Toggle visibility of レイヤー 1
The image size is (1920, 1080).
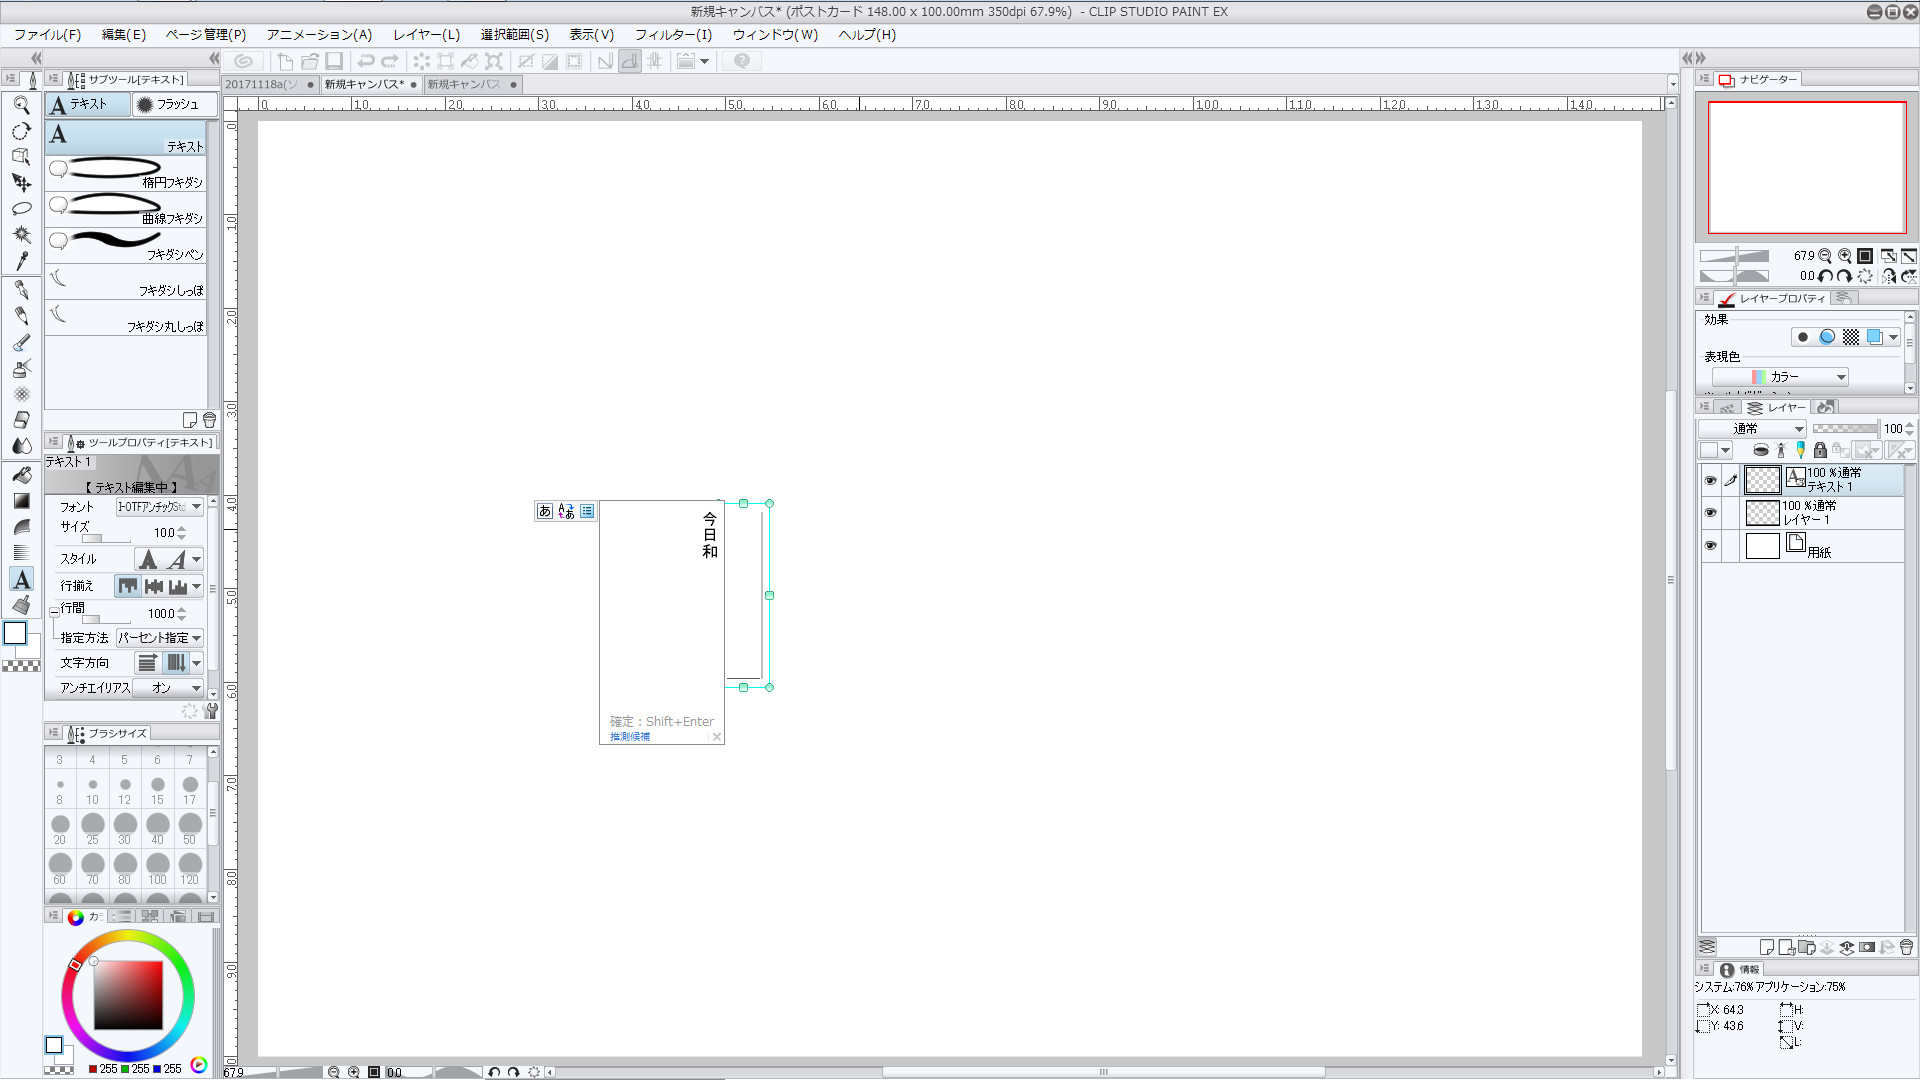point(1710,513)
